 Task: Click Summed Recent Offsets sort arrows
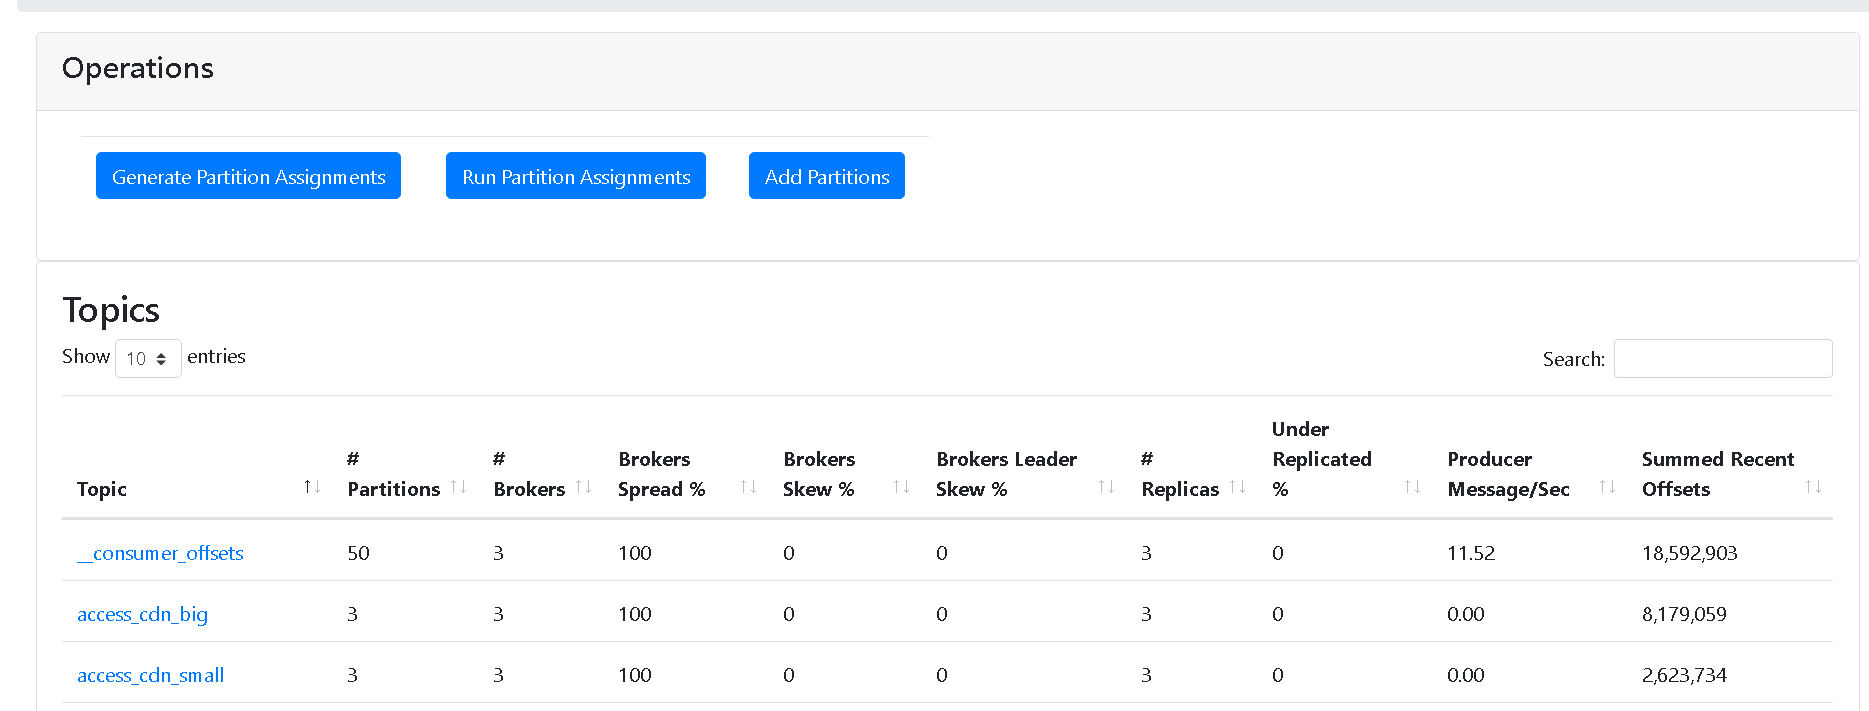[x=1813, y=487]
